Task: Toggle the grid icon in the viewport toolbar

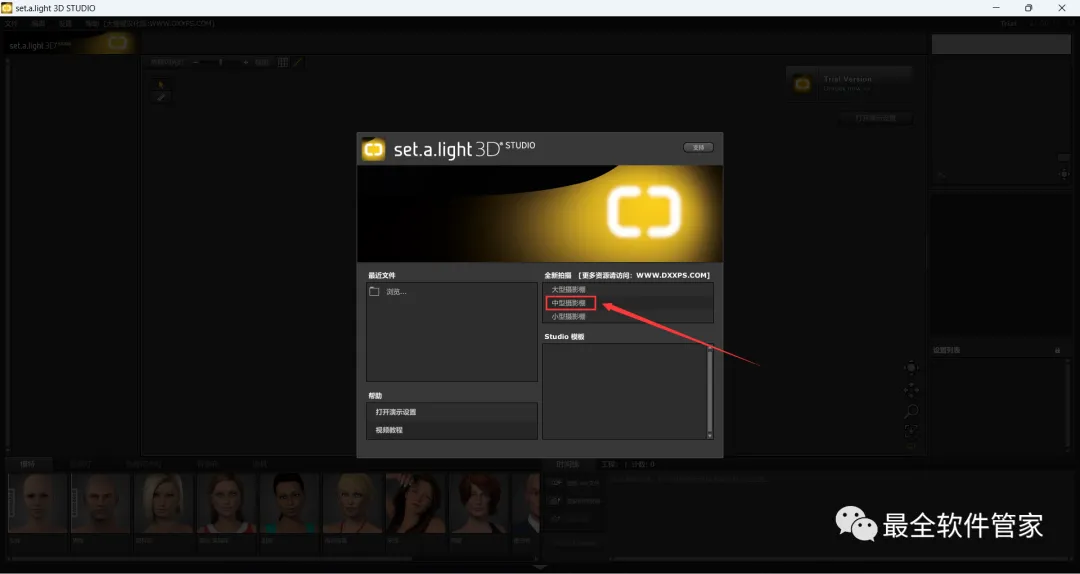Action: (x=282, y=63)
